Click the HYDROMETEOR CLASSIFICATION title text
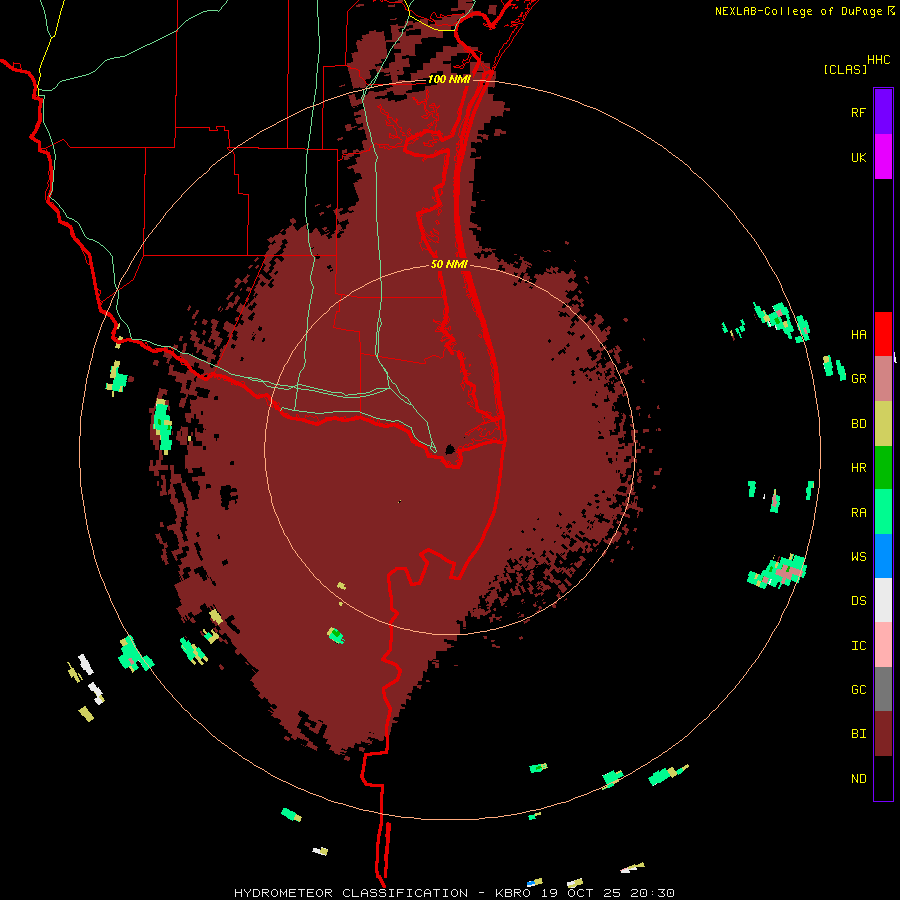The height and width of the screenshot is (900, 900). point(351,893)
